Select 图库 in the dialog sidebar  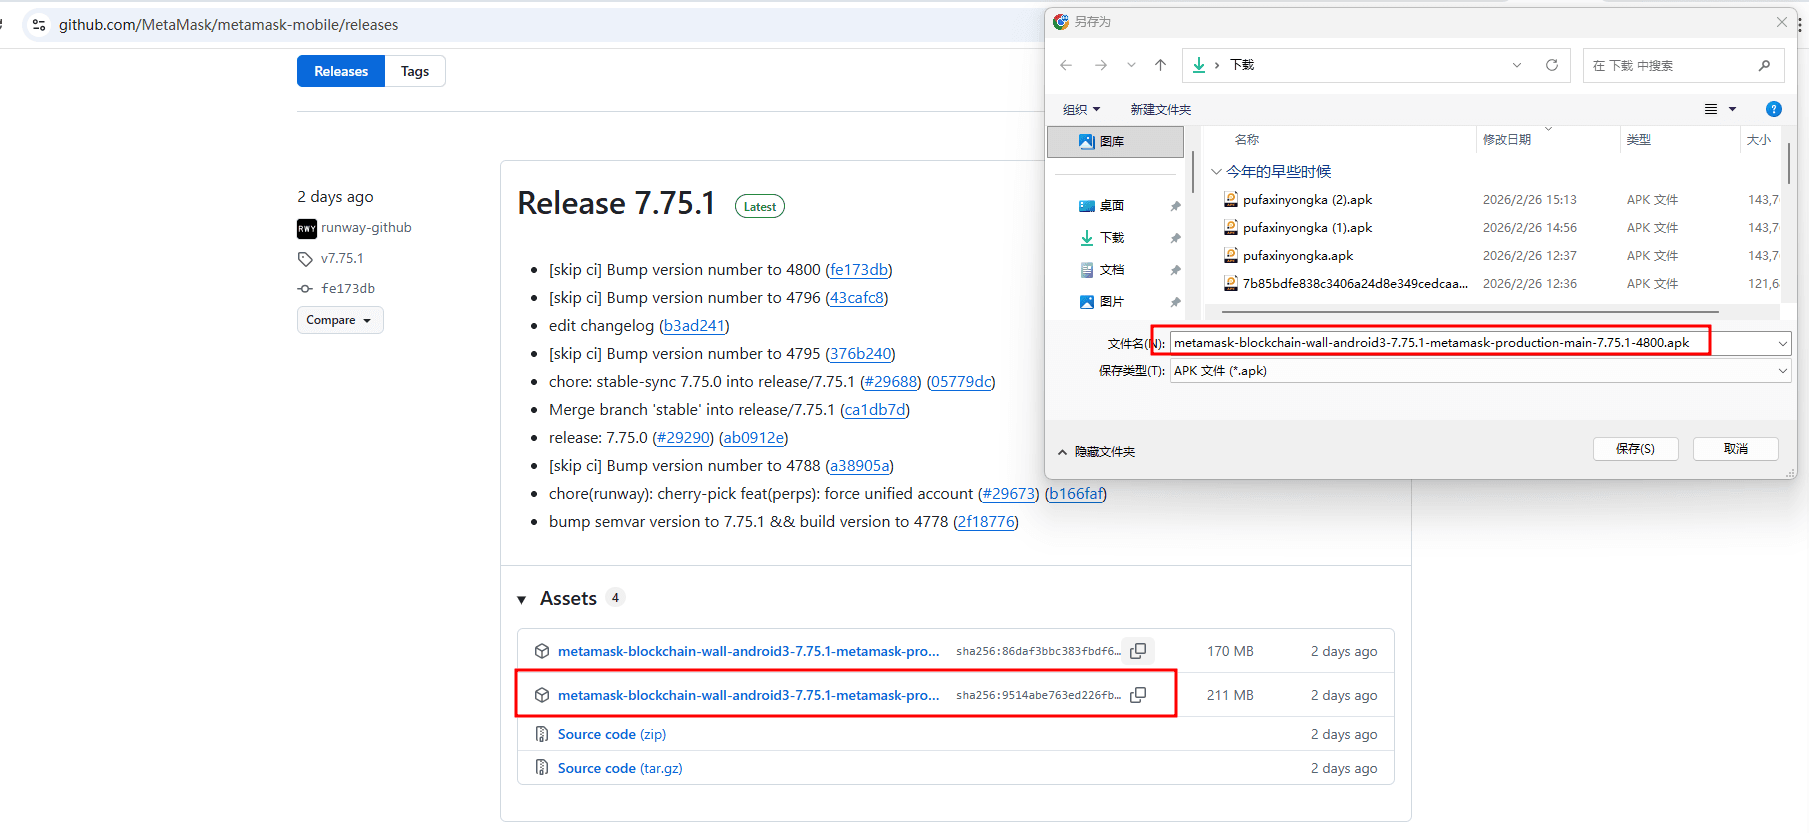pos(1115,142)
